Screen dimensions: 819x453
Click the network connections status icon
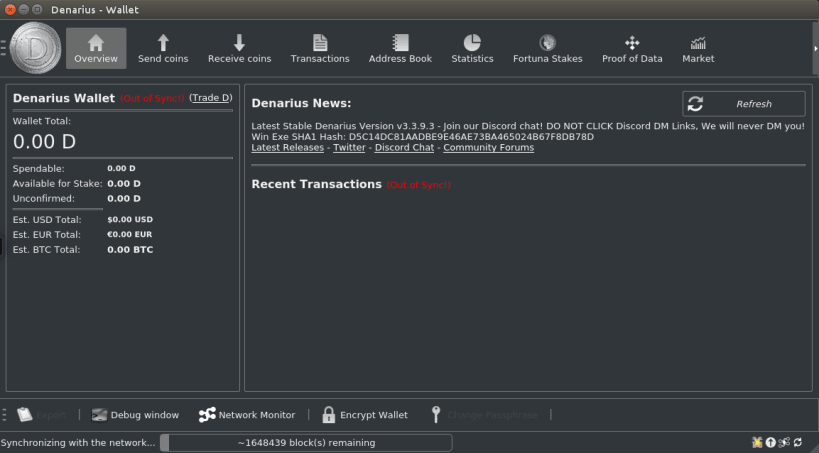(784, 443)
